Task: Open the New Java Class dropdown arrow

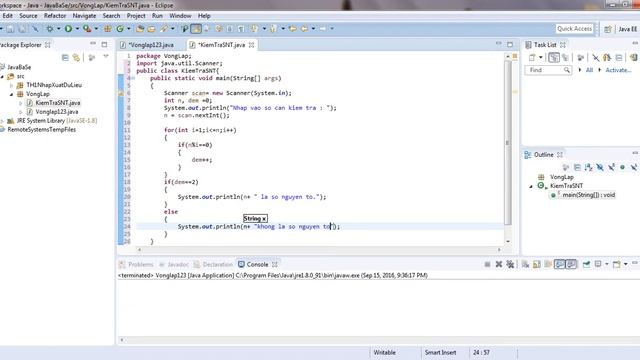Action: [x=129, y=29]
